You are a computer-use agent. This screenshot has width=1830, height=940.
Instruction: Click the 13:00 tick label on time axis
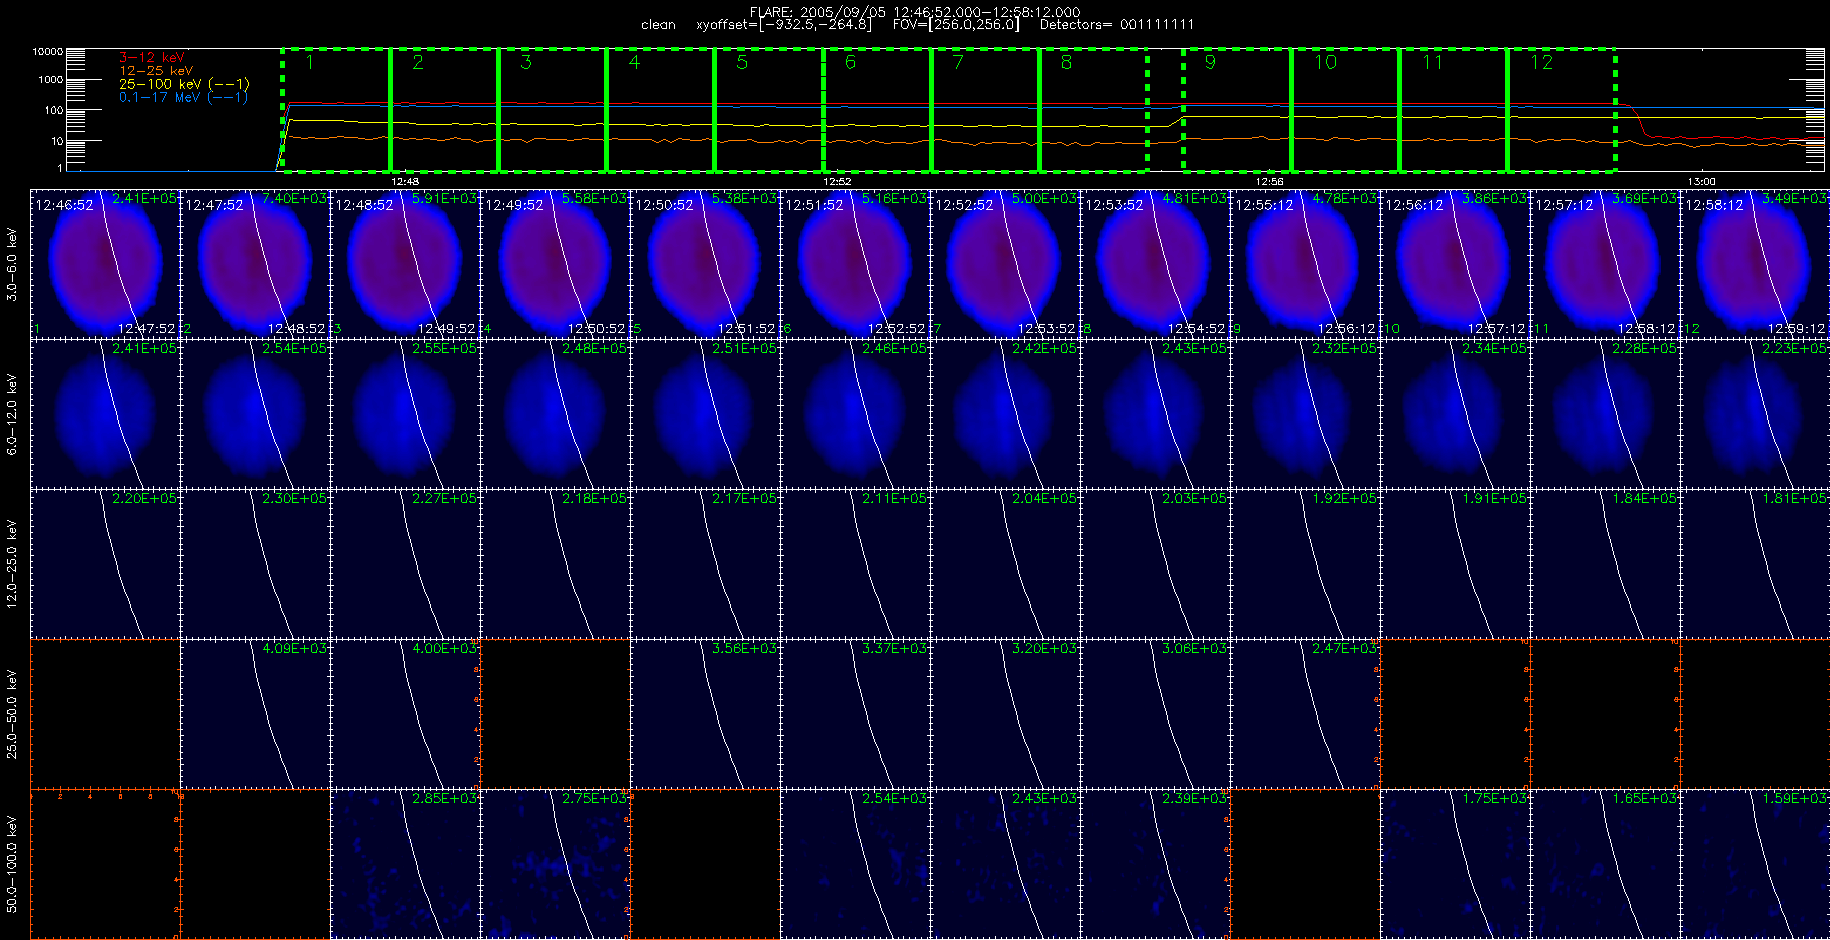click(1701, 182)
